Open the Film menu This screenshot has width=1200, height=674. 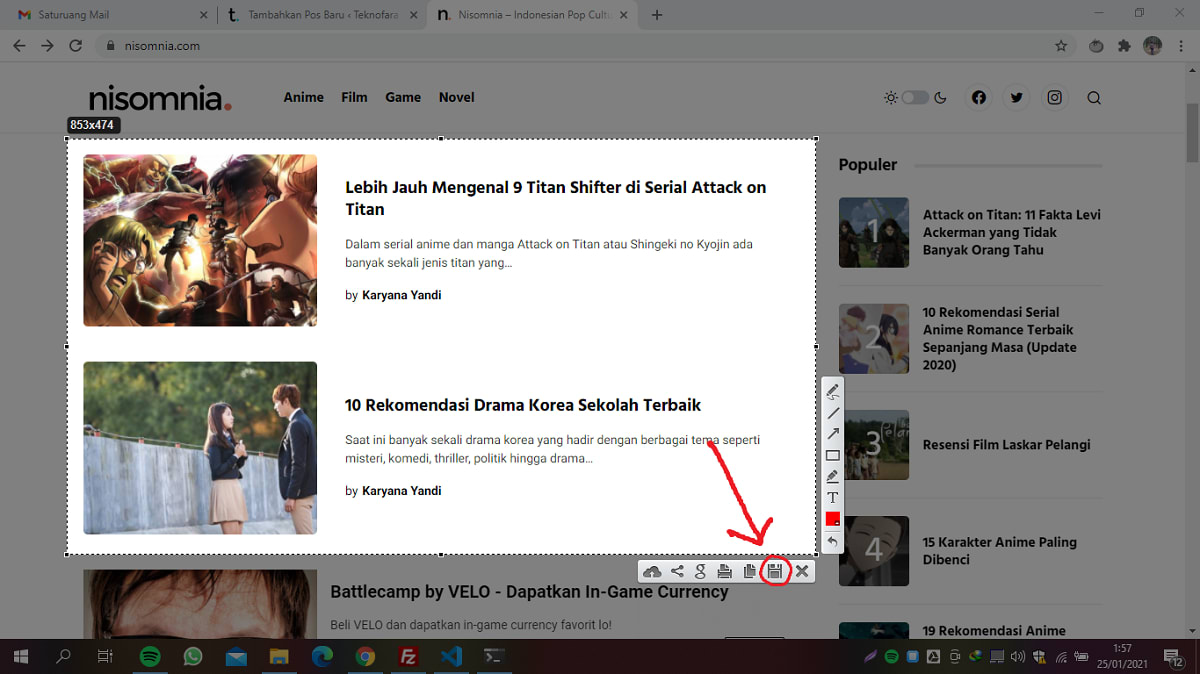click(x=354, y=97)
